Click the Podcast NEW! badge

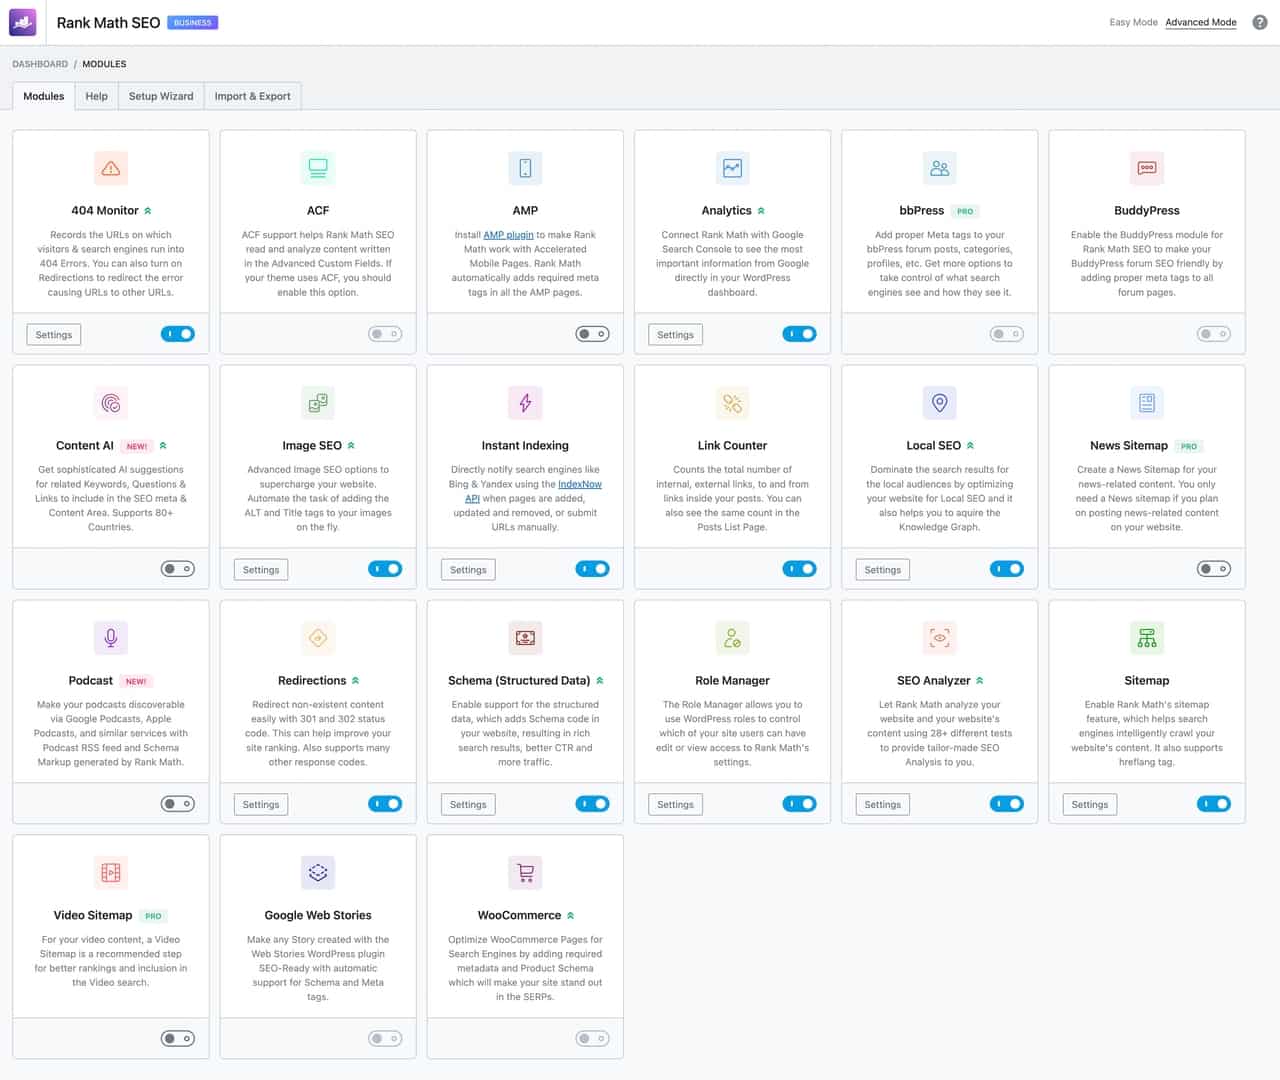[136, 681]
